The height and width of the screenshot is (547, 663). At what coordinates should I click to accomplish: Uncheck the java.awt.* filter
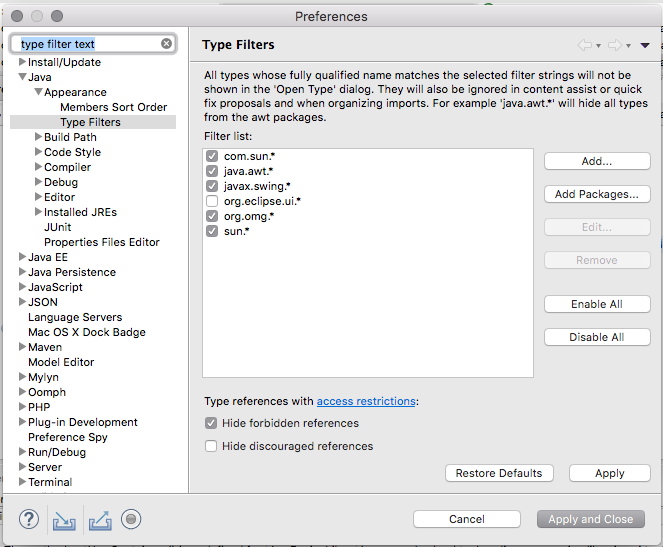click(212, 171)
